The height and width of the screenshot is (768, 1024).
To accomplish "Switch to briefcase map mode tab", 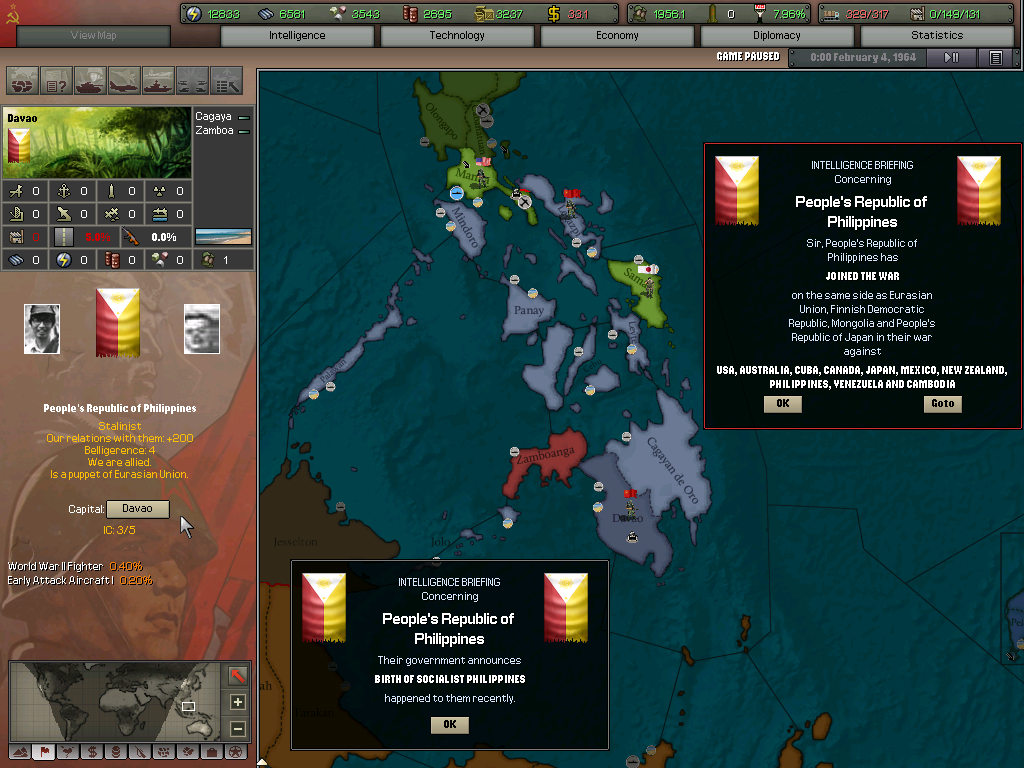I will (x=212, y=752).
